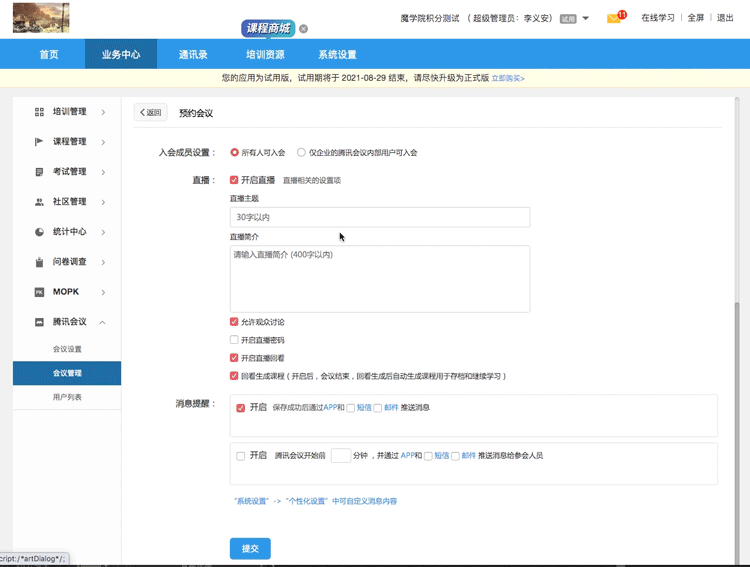This screenshot has width=750, height=567.
Task: Click the 培训管理 grid icon in sidebar
Action: [x=39, y=112]
